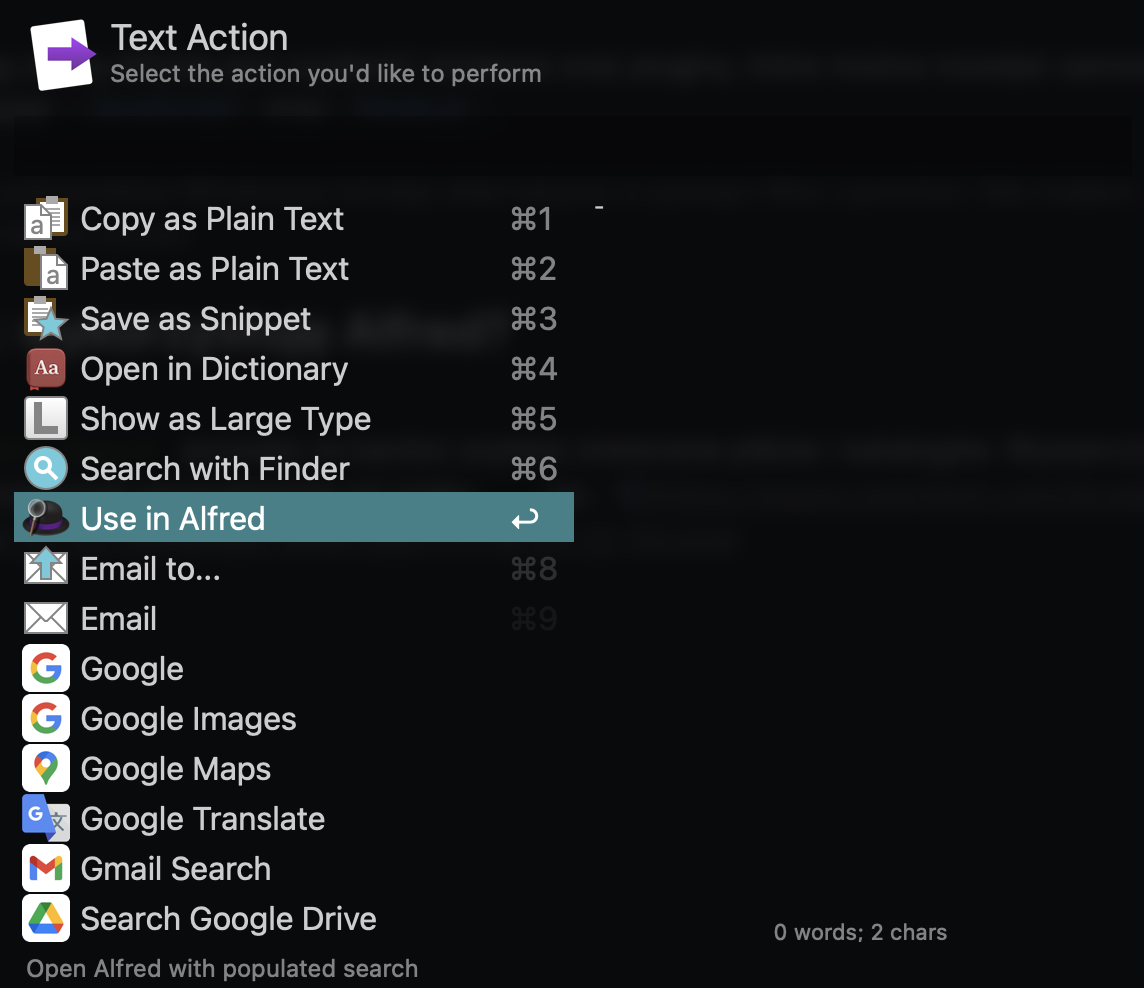Choose the Email to... action
Image resolution: width=1144 pixels, height=988 pixels.
pos(150,569)
